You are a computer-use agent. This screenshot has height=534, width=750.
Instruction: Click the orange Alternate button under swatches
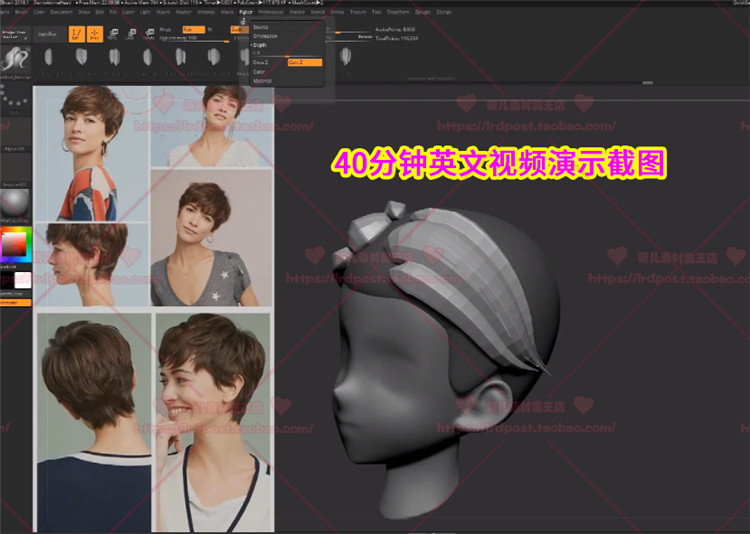pos(15,301)
